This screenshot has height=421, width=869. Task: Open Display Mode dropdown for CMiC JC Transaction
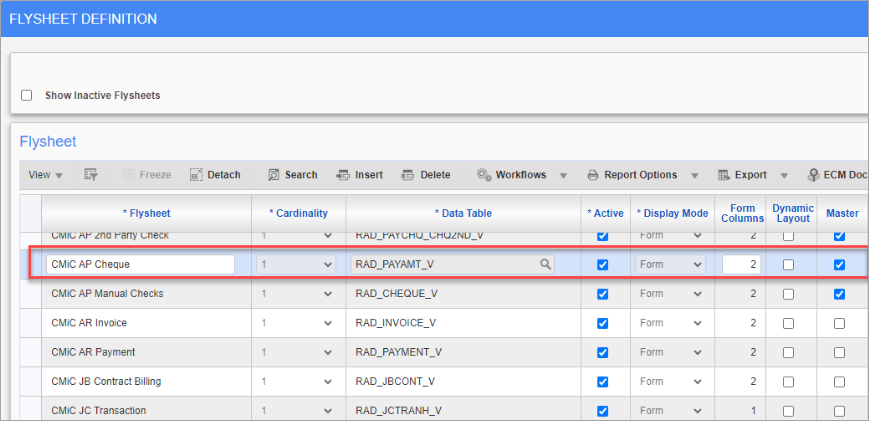tap(671, 411)
